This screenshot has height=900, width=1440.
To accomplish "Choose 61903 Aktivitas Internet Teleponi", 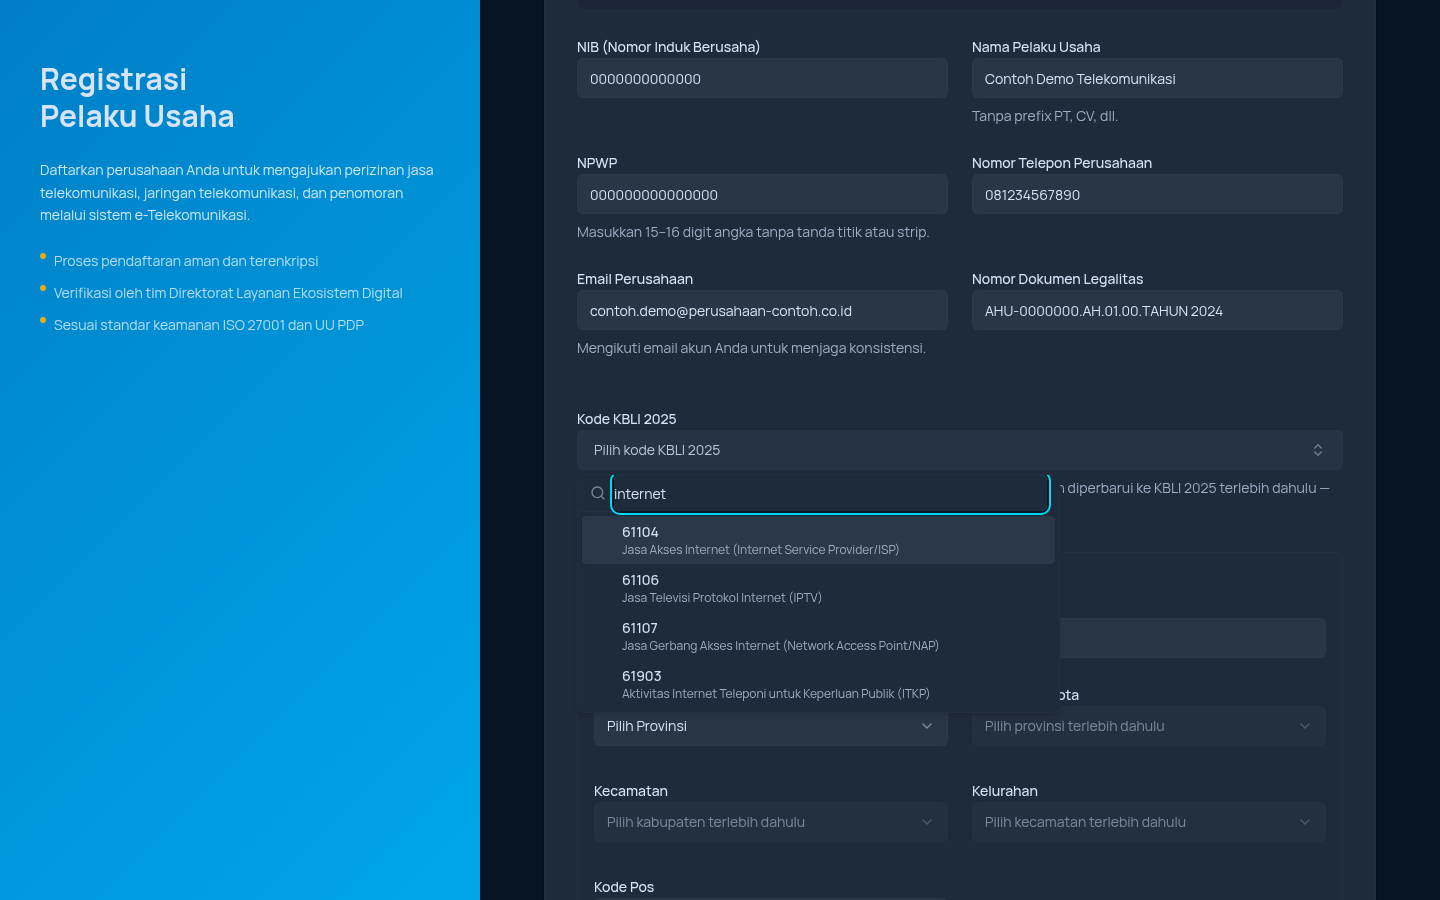I will tap(818, 684).
